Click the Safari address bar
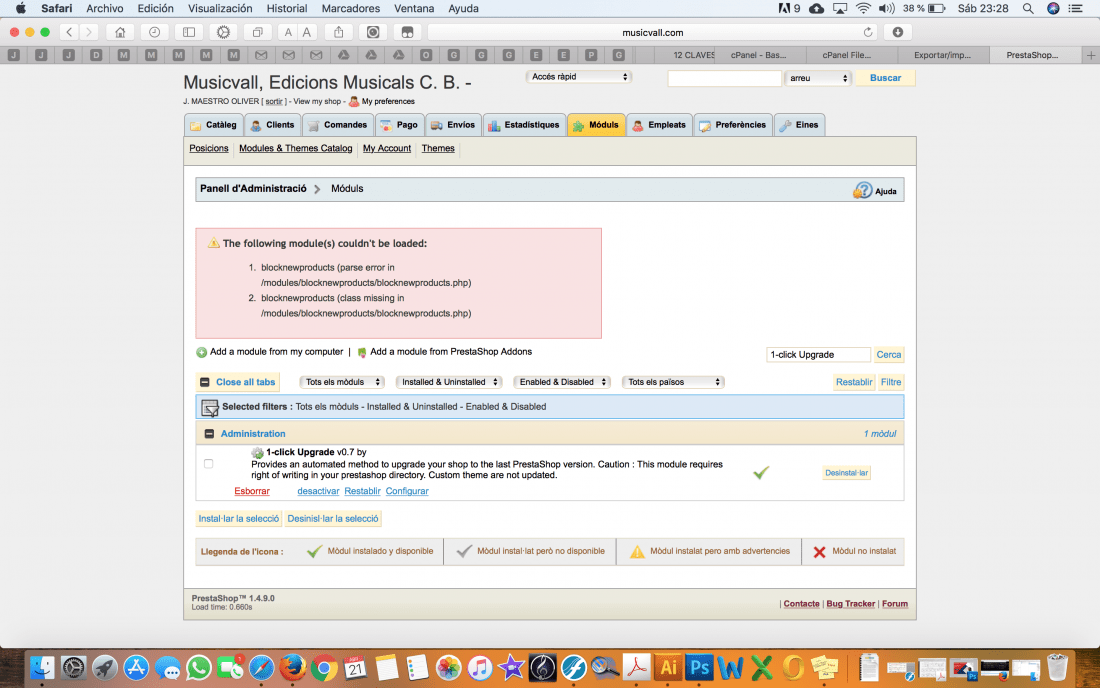The width and height of the screenshot is (1100, 688). click(652, 32)
